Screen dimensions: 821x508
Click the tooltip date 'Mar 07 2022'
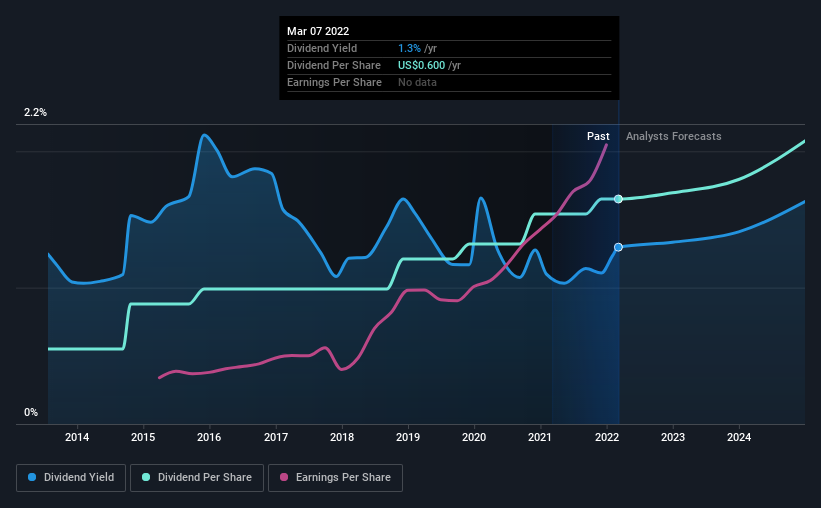click(318, 31)
